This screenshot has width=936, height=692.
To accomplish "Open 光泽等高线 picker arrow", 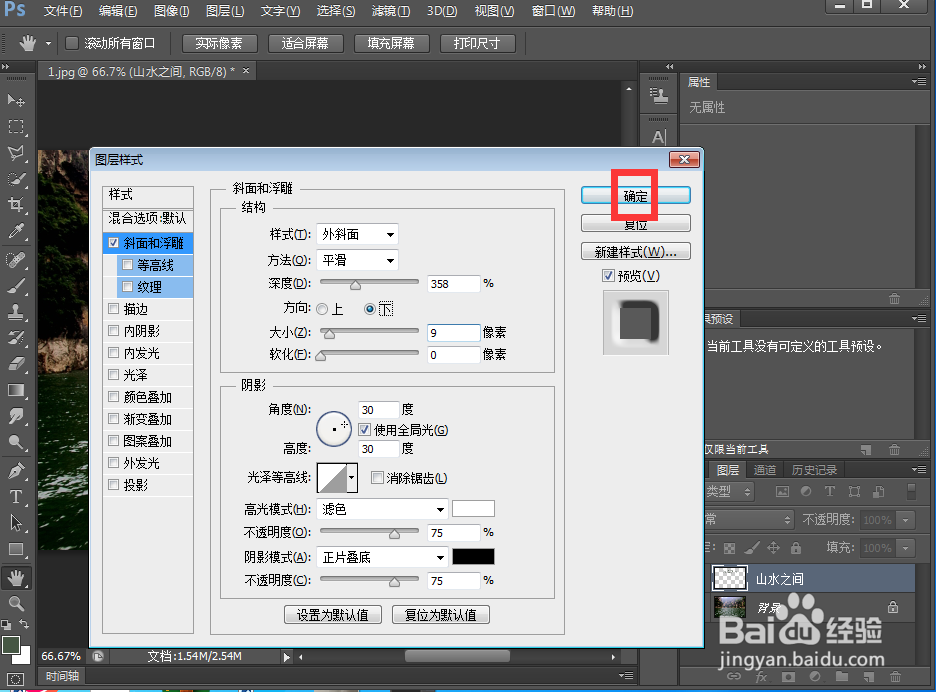I will [352, 478].
